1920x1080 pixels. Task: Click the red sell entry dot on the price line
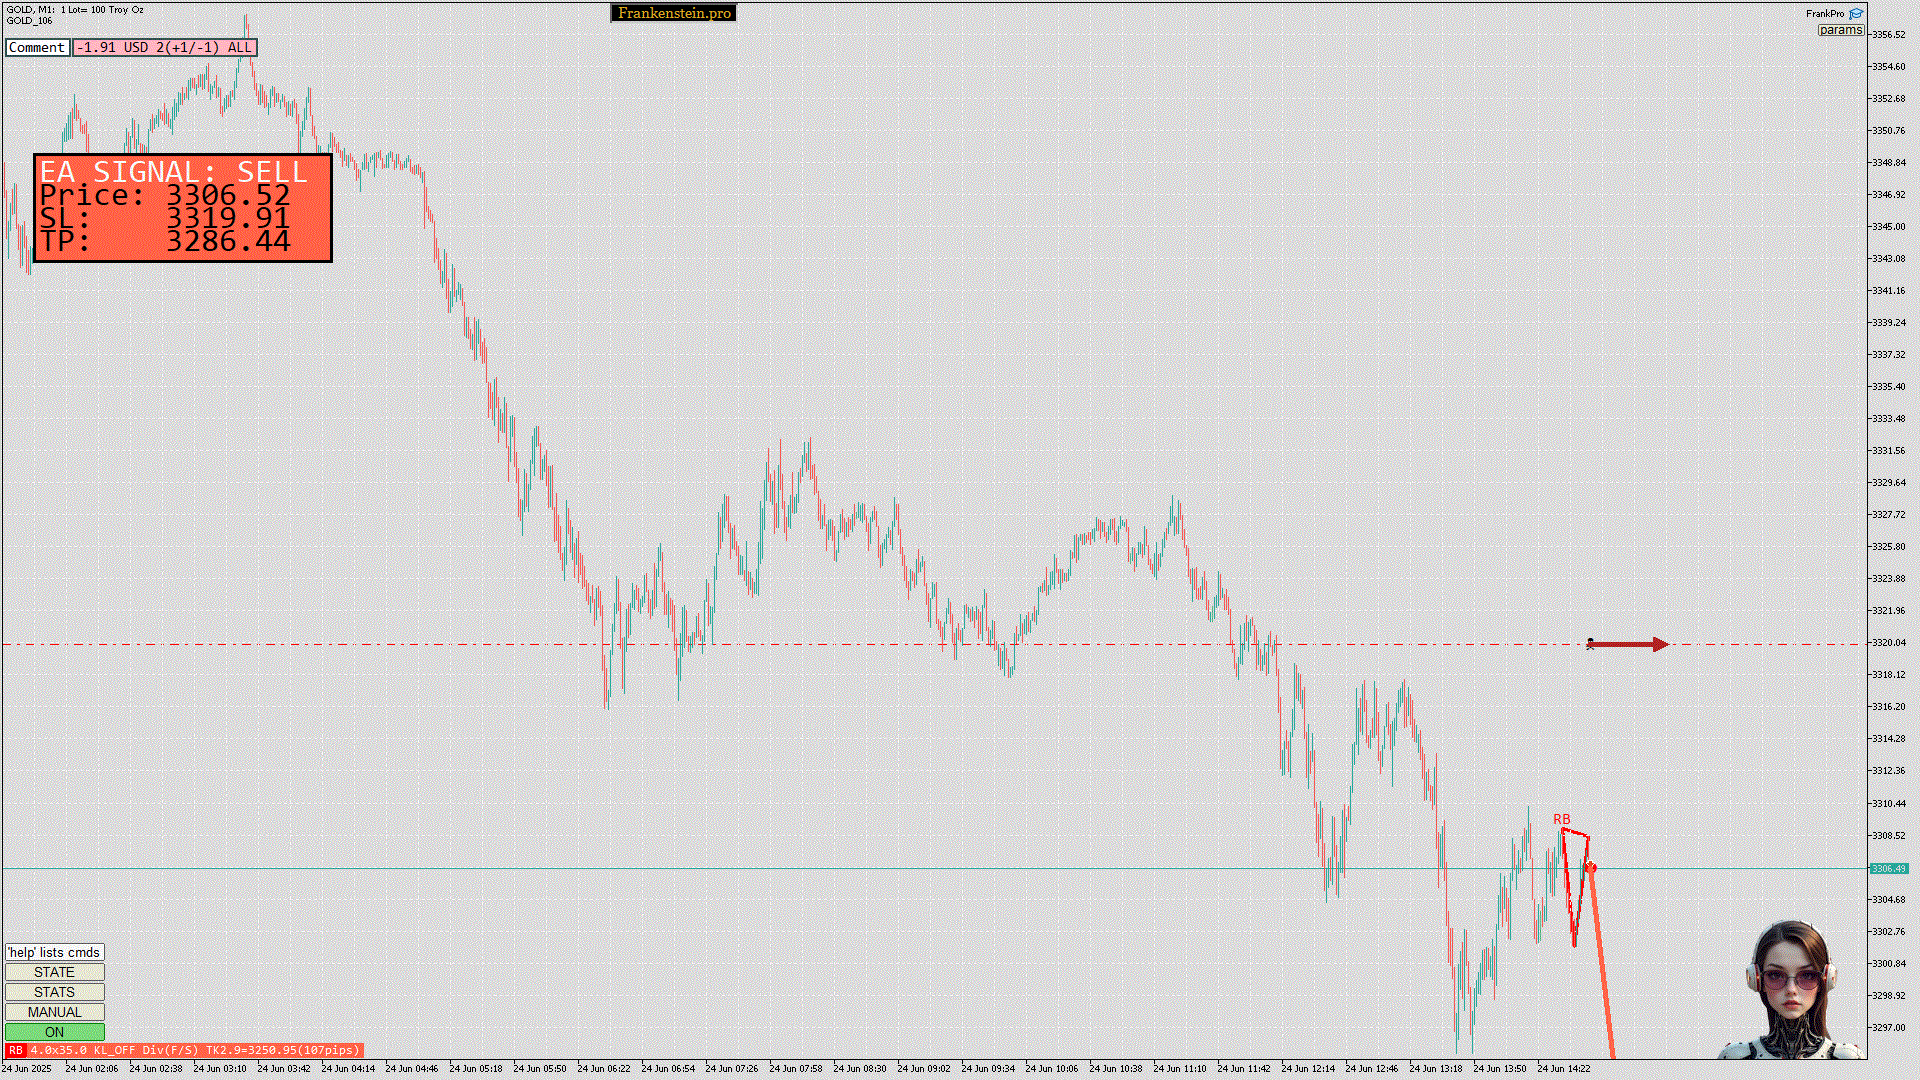click(x=1591, y=868)
